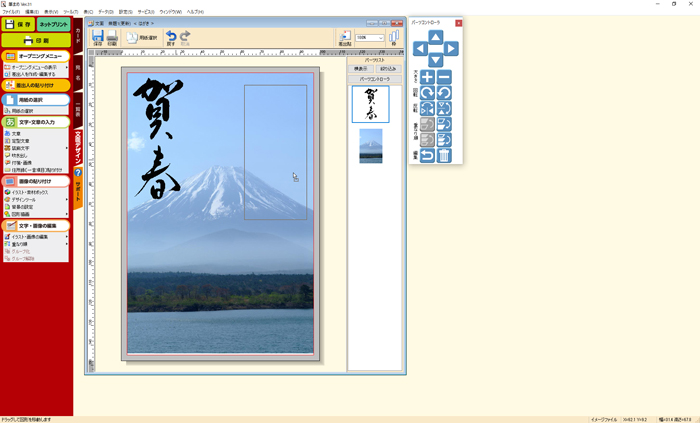This screenshot has height=423, width=700.
Task: Open the 100% zoom dropdown
Action: coord(380,38)
